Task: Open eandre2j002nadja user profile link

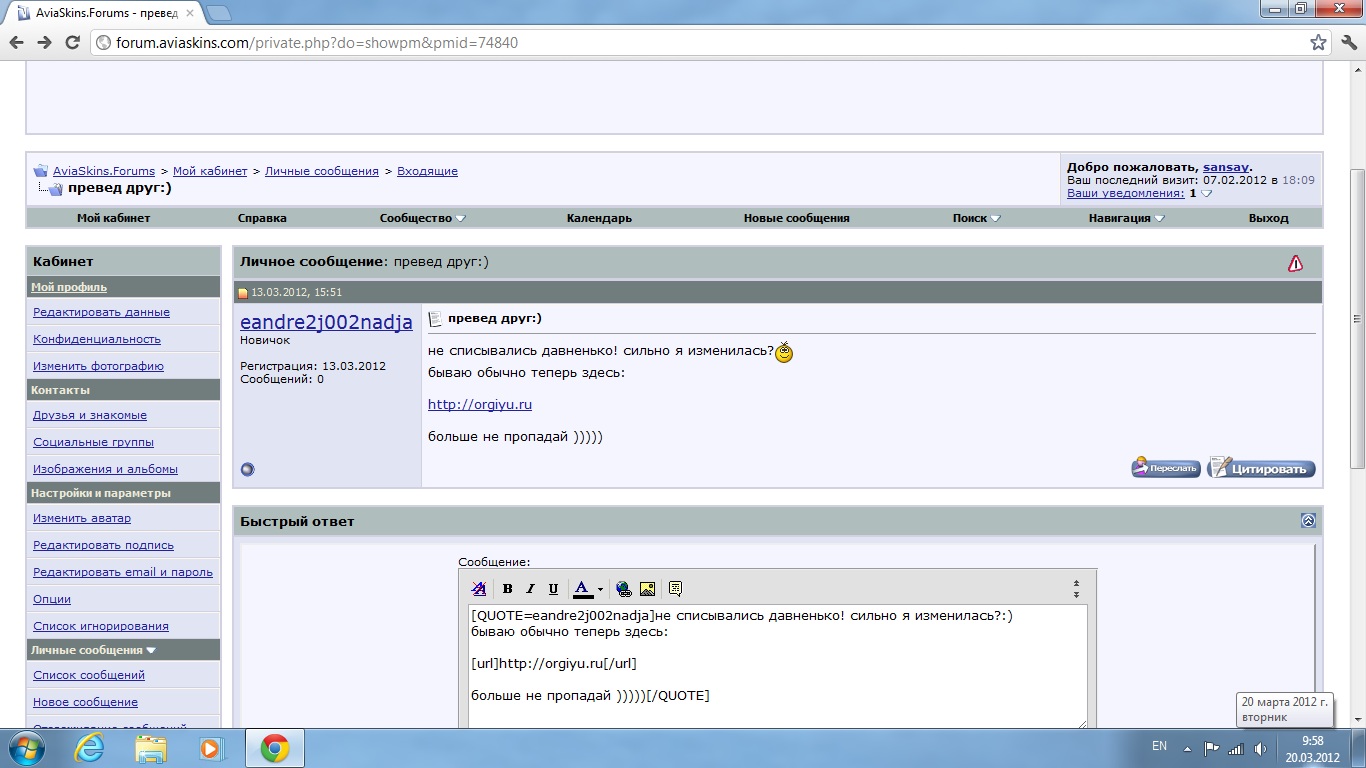Action: (326, 322)
